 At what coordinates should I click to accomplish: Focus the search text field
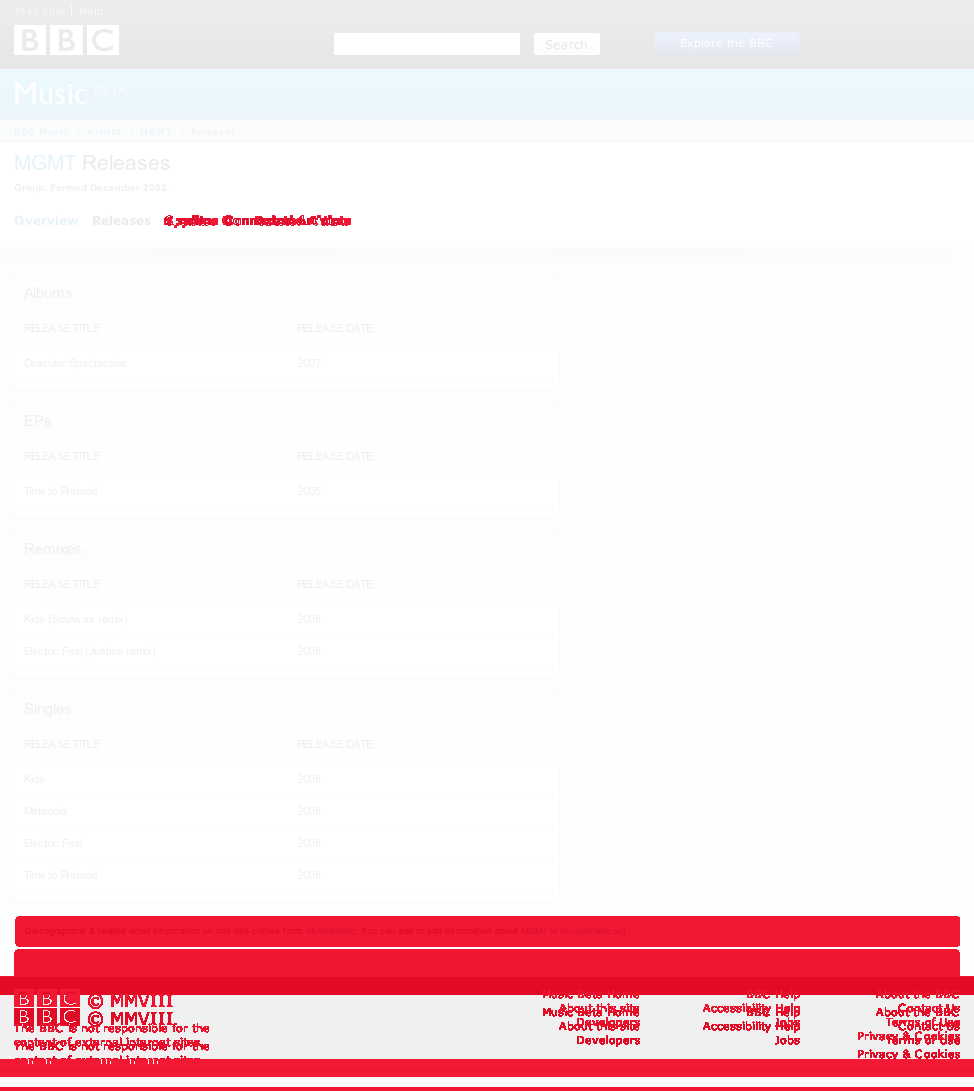tap(426, 44)
